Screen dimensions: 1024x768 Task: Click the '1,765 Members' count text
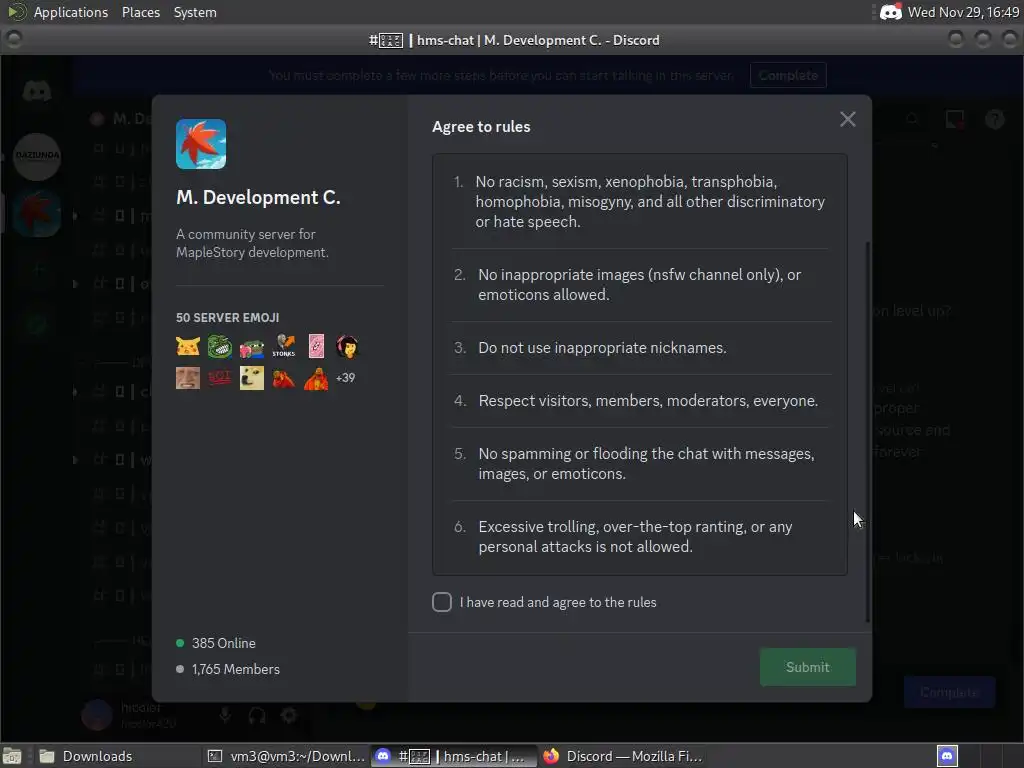pos(235,669)
